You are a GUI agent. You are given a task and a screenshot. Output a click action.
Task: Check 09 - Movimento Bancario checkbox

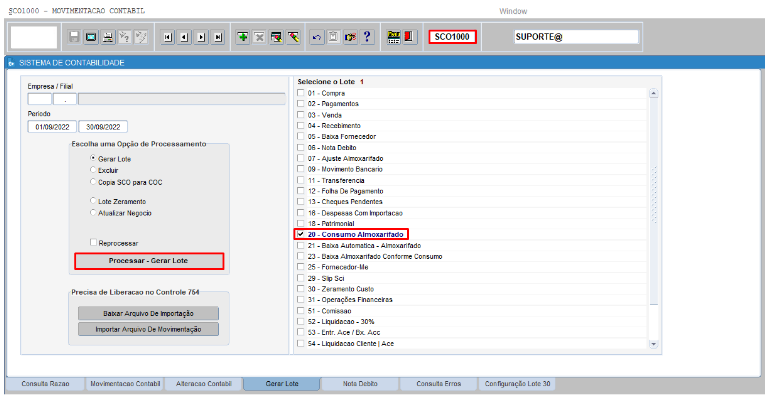tap(301, 169)
